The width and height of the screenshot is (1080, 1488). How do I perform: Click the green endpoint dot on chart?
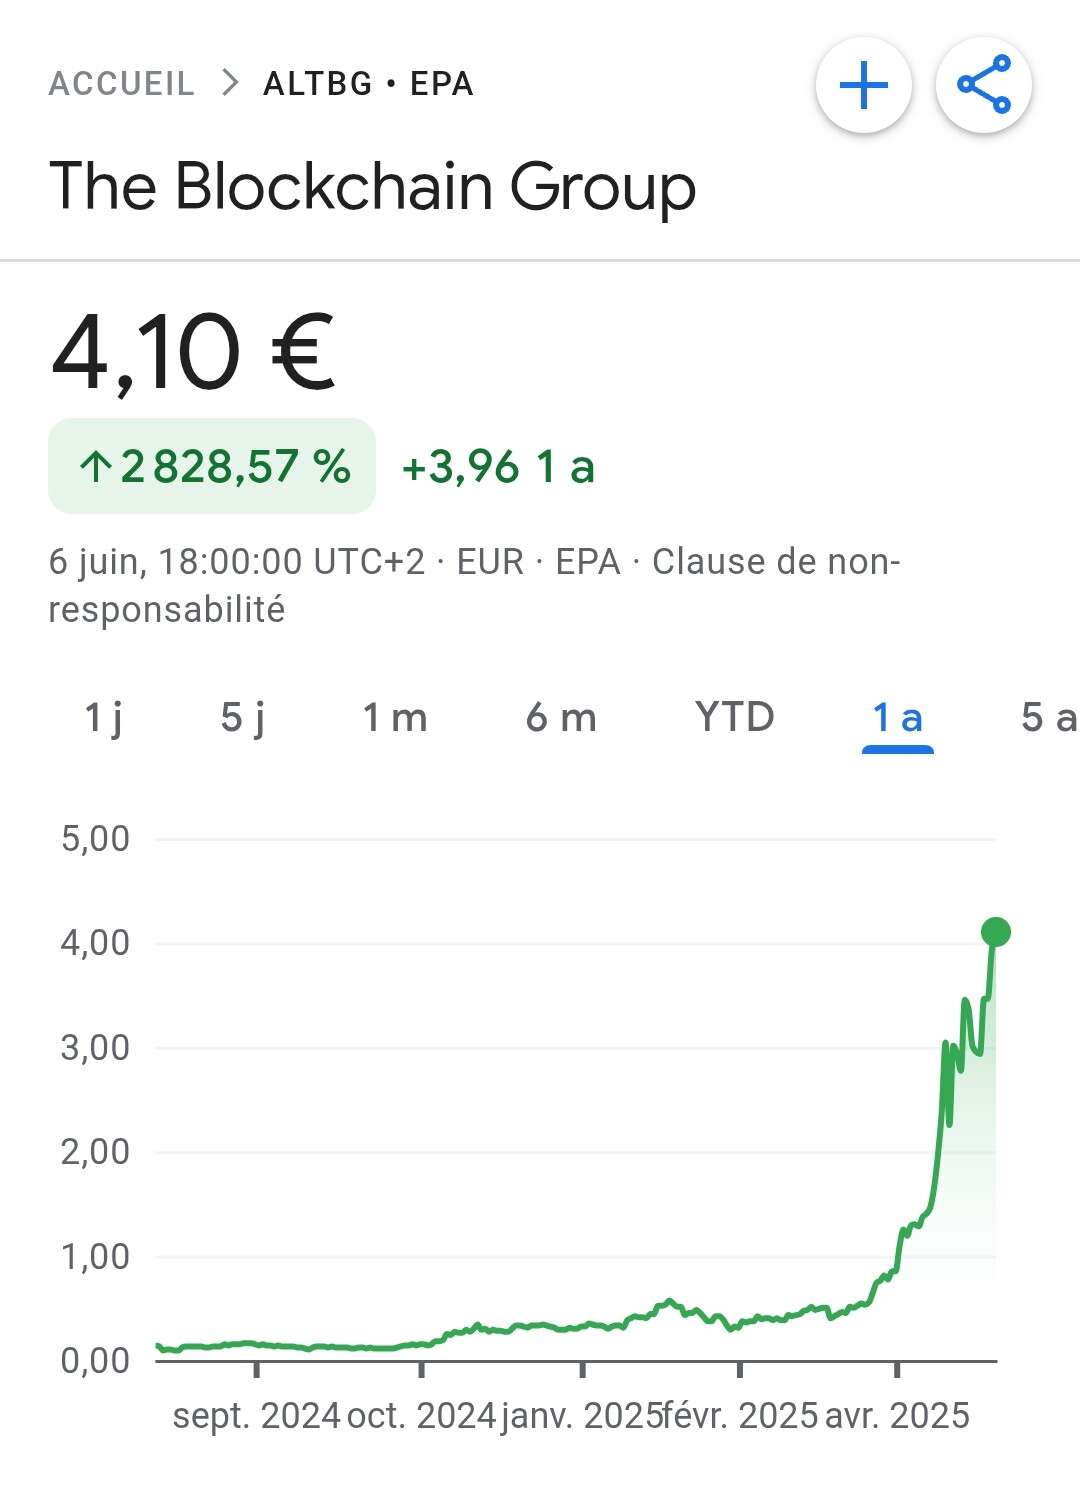[x=996, y=932]
